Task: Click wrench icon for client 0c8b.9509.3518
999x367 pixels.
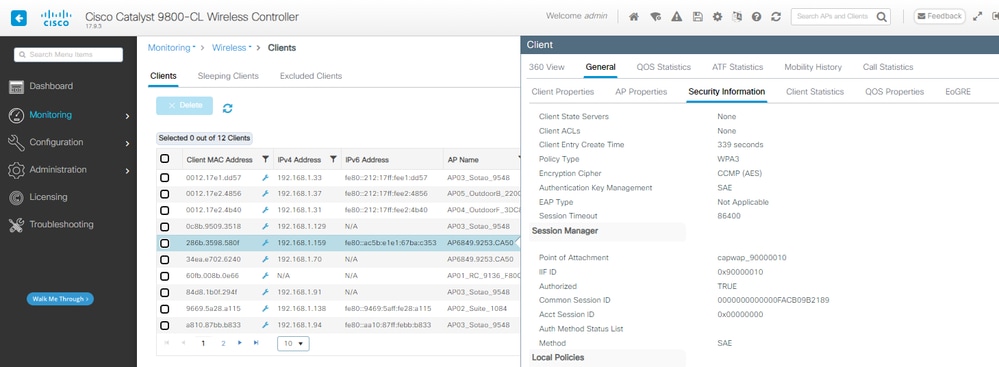Action: [x=265, y=226]
